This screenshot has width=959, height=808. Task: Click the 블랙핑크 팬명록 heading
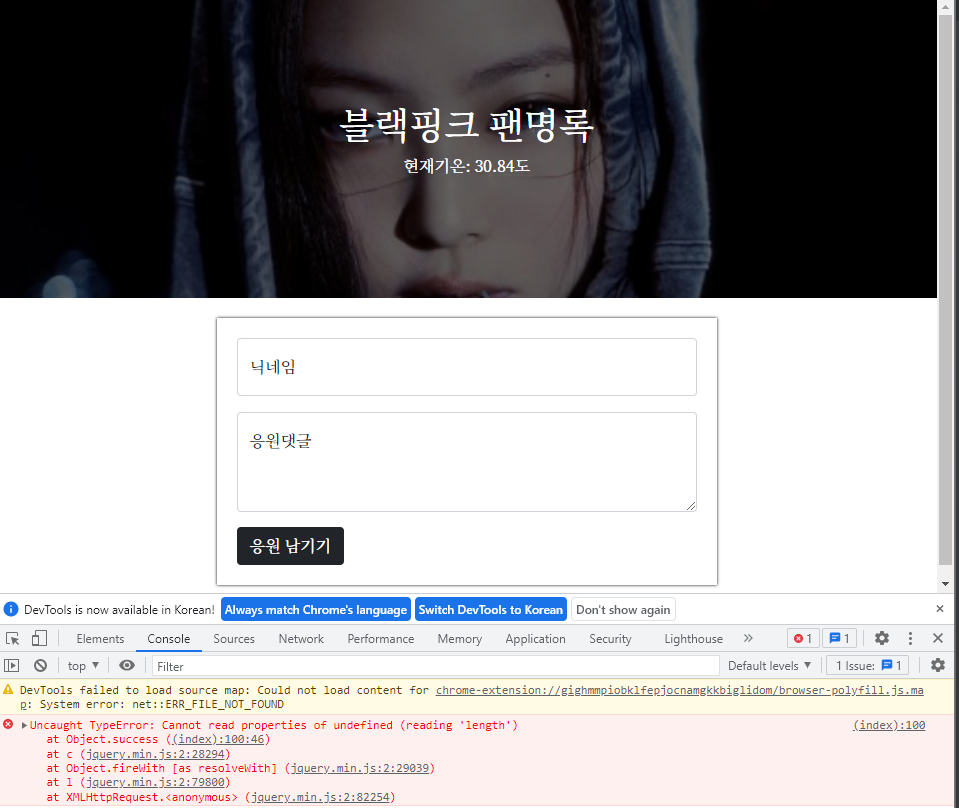coord(467,125)
